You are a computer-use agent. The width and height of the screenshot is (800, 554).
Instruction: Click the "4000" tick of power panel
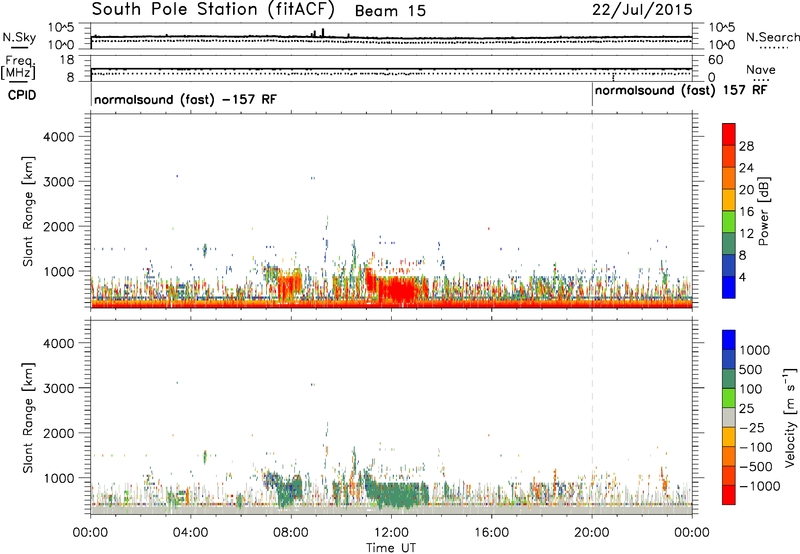58,137
